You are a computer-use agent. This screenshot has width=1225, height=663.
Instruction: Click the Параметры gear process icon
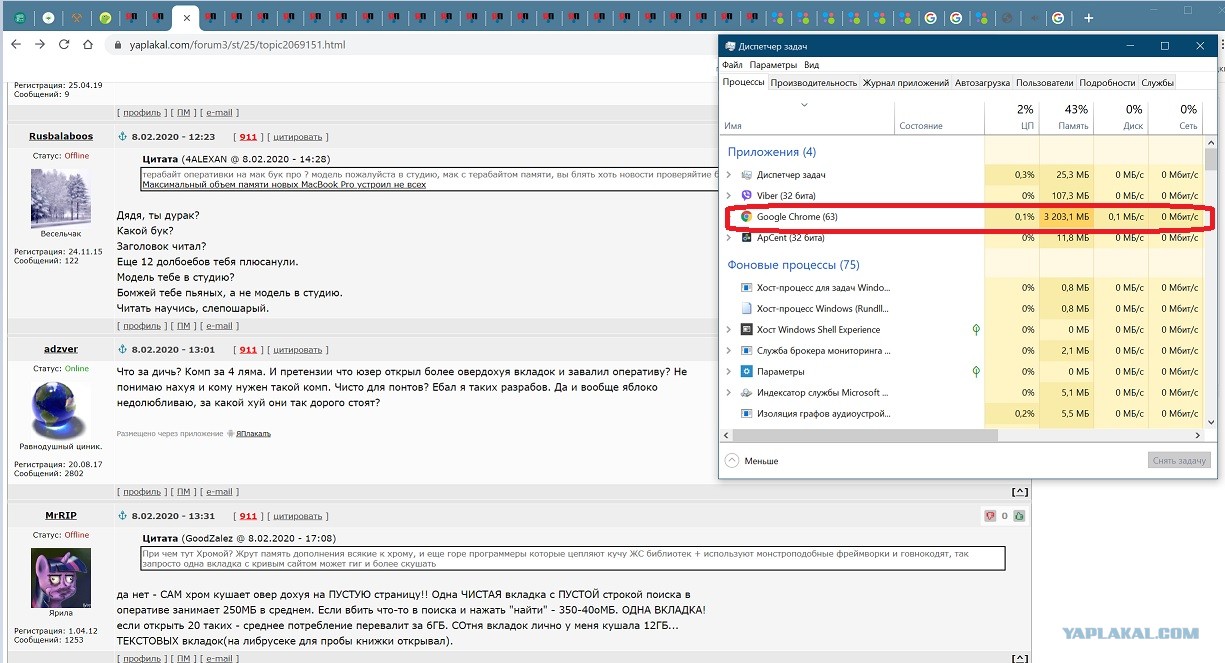746,371
